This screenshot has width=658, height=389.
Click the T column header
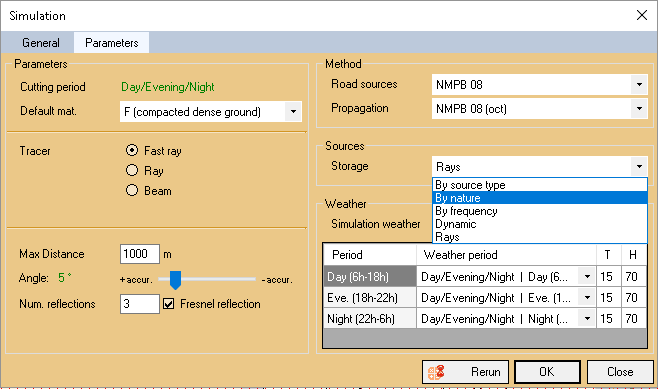click(x=608, y=255)
